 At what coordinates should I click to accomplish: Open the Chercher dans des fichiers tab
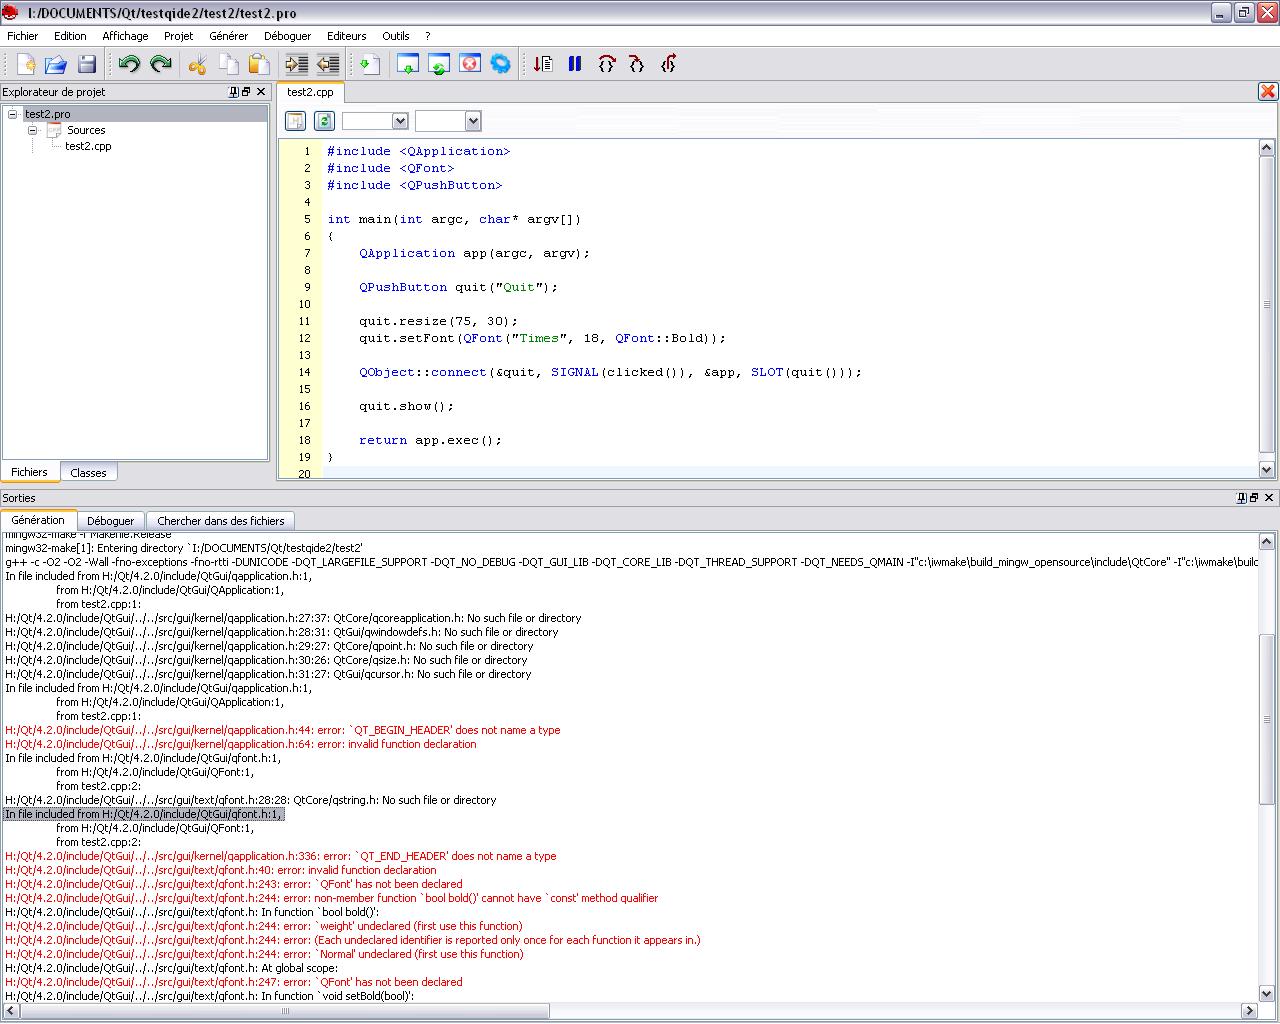tap(220, 520)
